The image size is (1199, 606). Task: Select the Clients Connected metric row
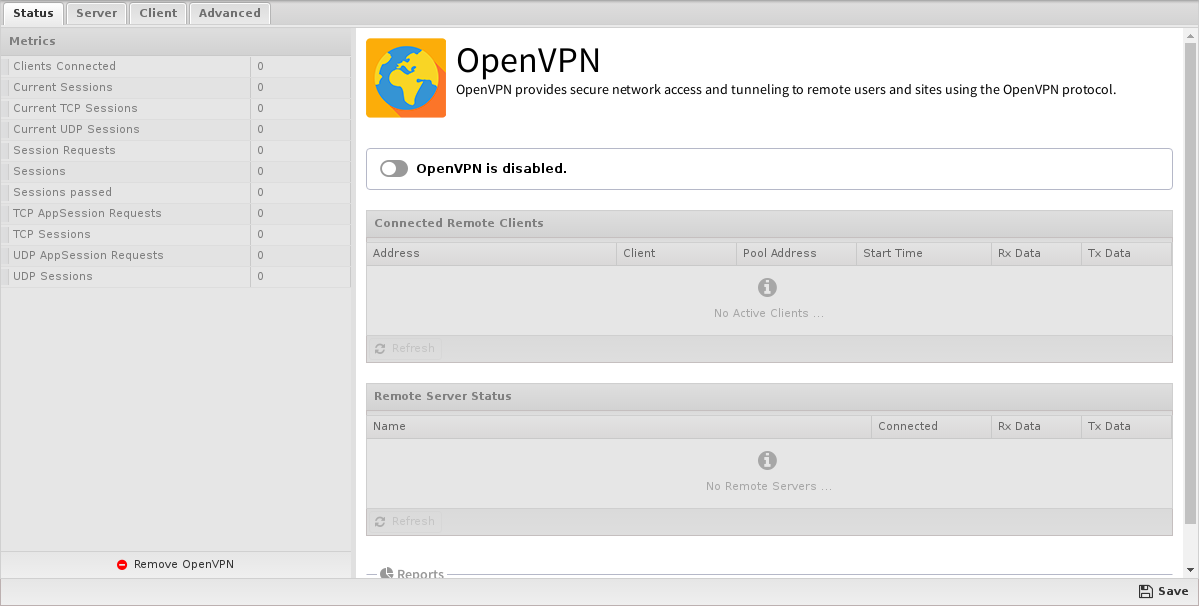[x=125, y=66]
